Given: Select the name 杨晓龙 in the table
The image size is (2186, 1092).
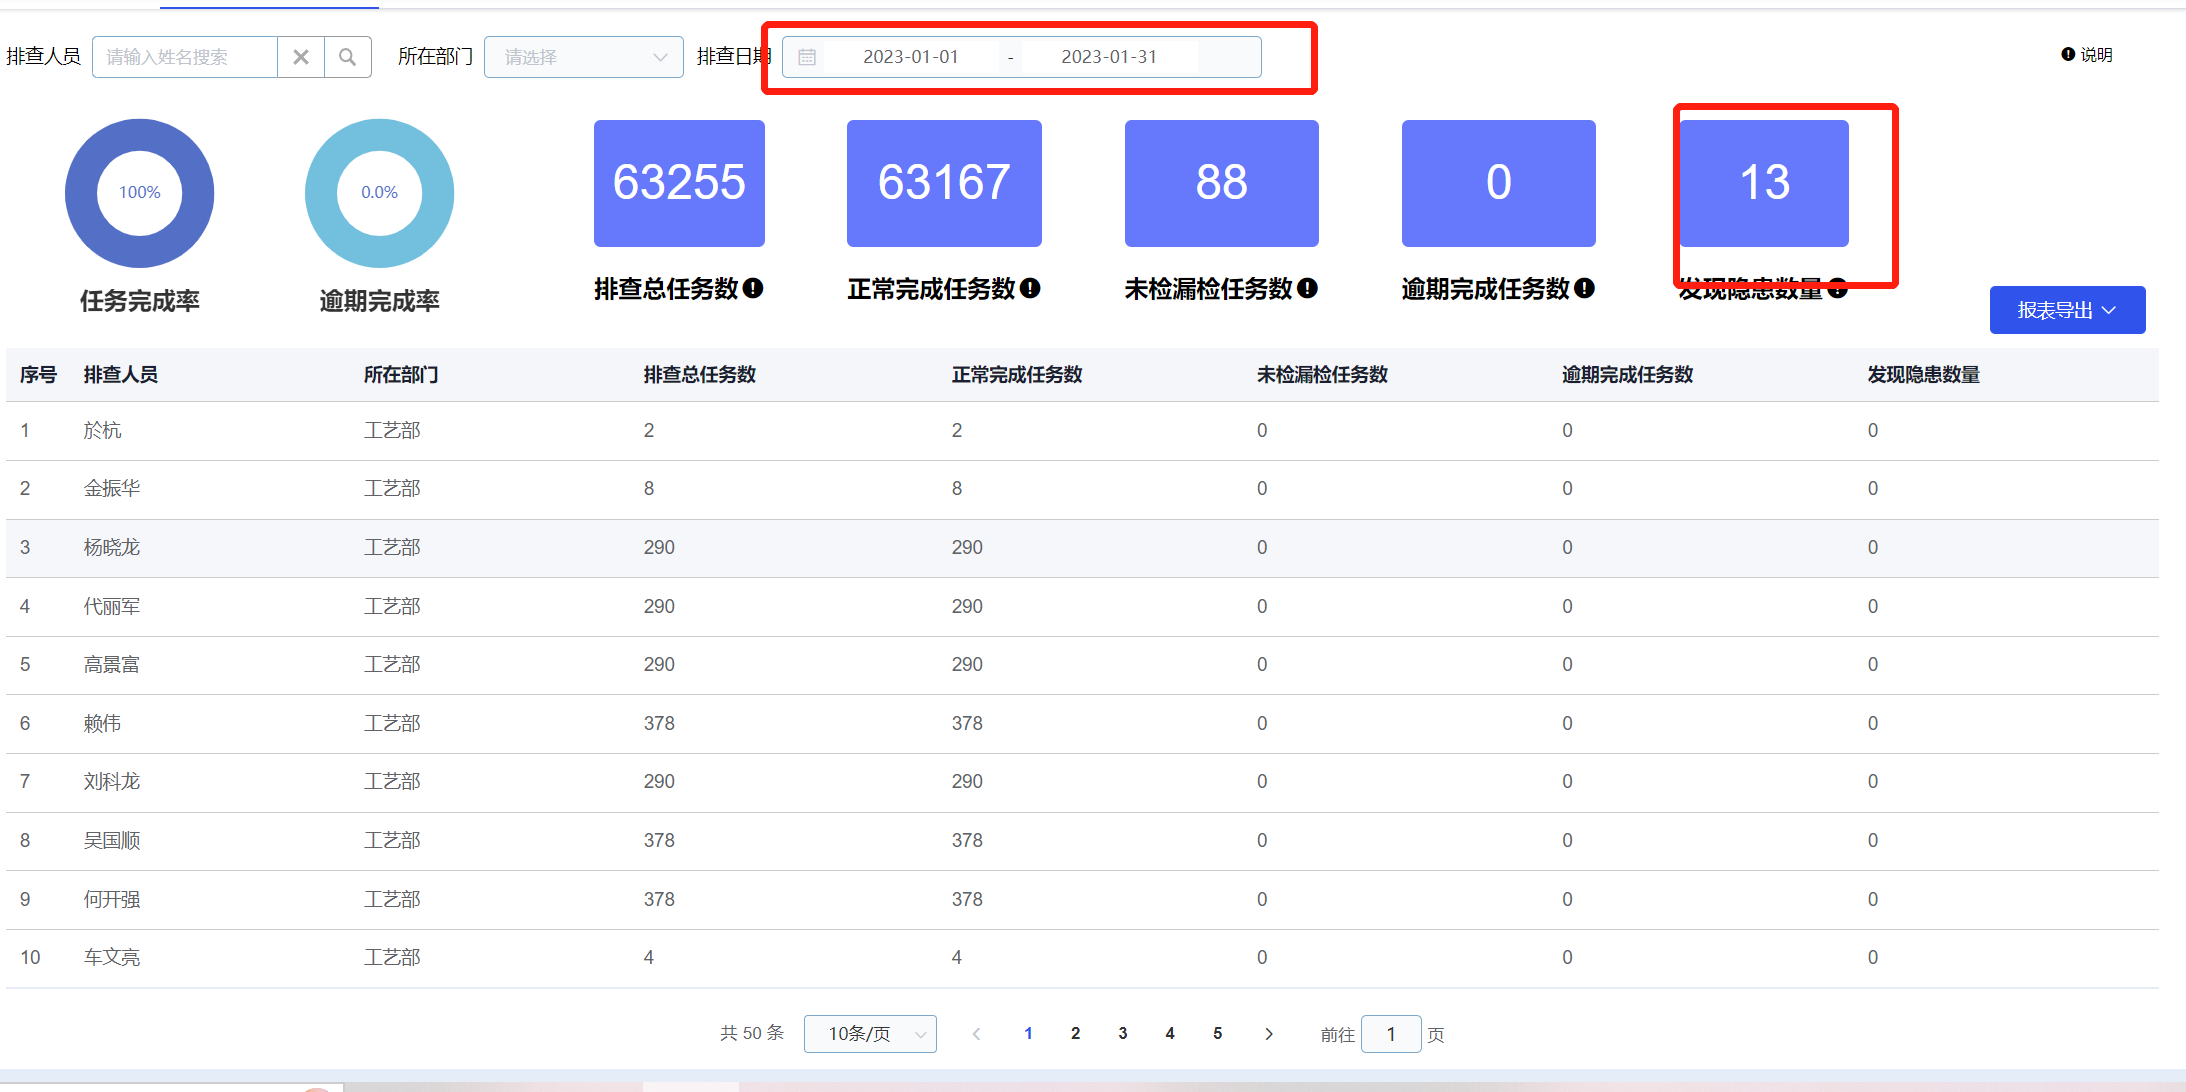Looking at the screenshot, I should click(x=112, y=547).
